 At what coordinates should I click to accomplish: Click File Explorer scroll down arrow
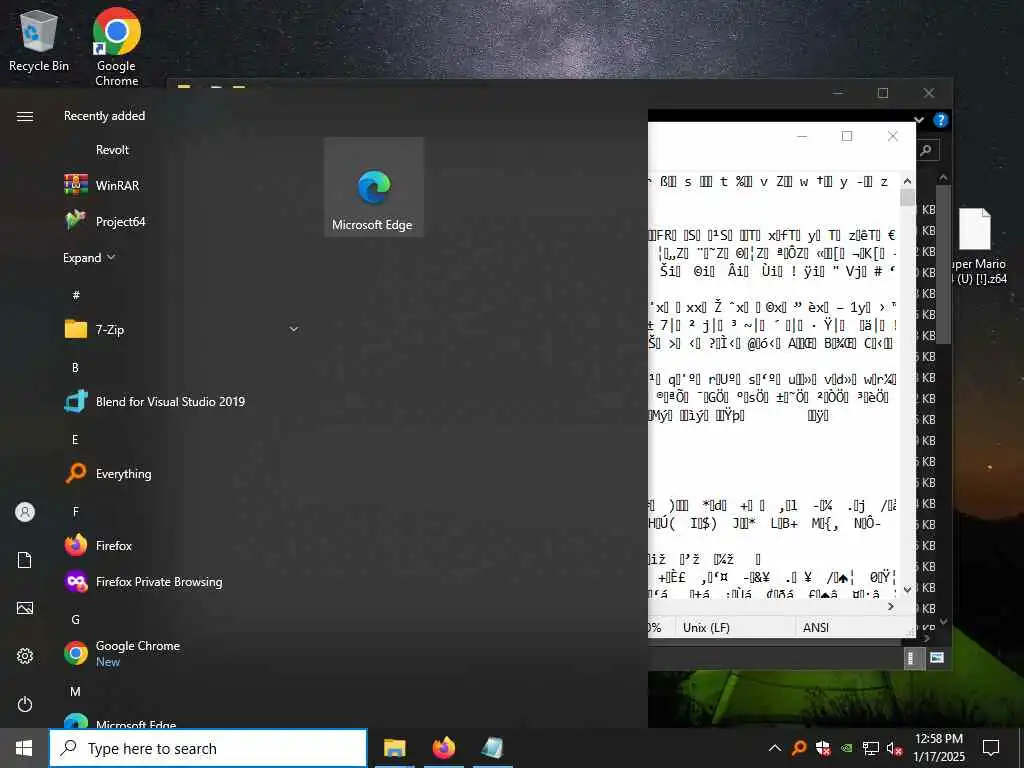[943, 620]
